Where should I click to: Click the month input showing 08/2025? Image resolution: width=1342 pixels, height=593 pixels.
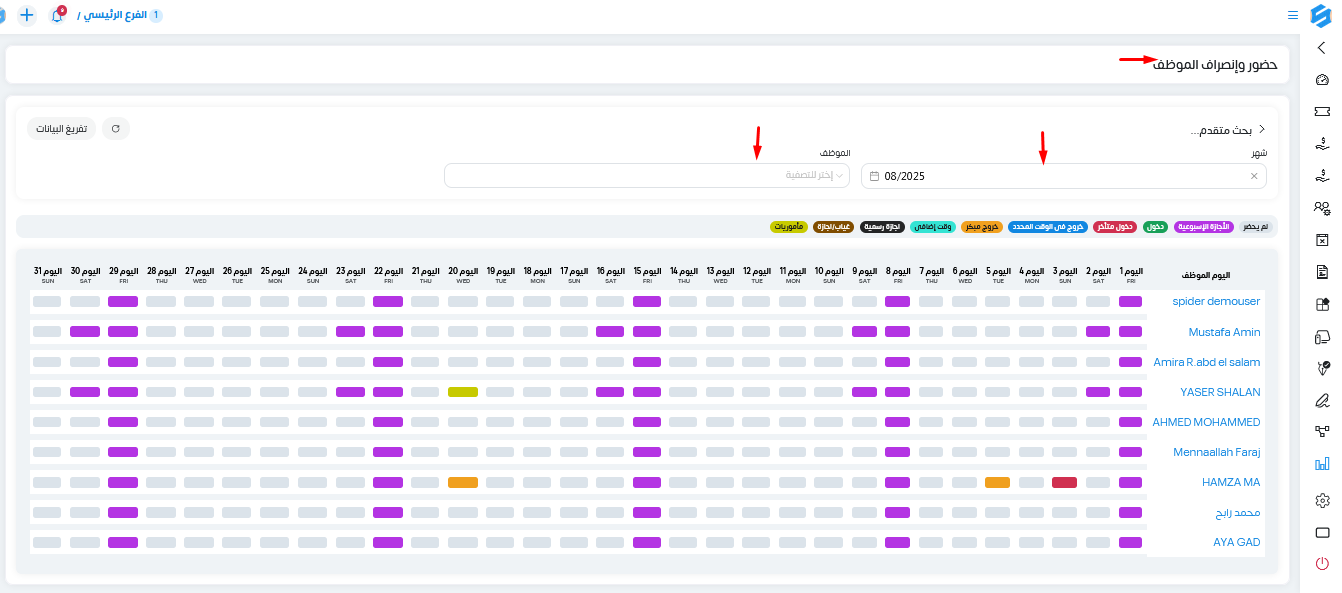point(1064,176)
